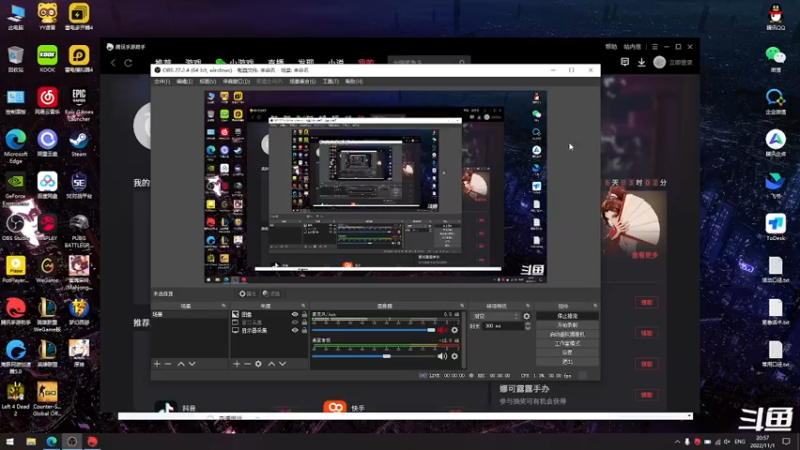800x450 pixels.
Task: Toggle visibility of the display capture source
Action: point(294,330)
